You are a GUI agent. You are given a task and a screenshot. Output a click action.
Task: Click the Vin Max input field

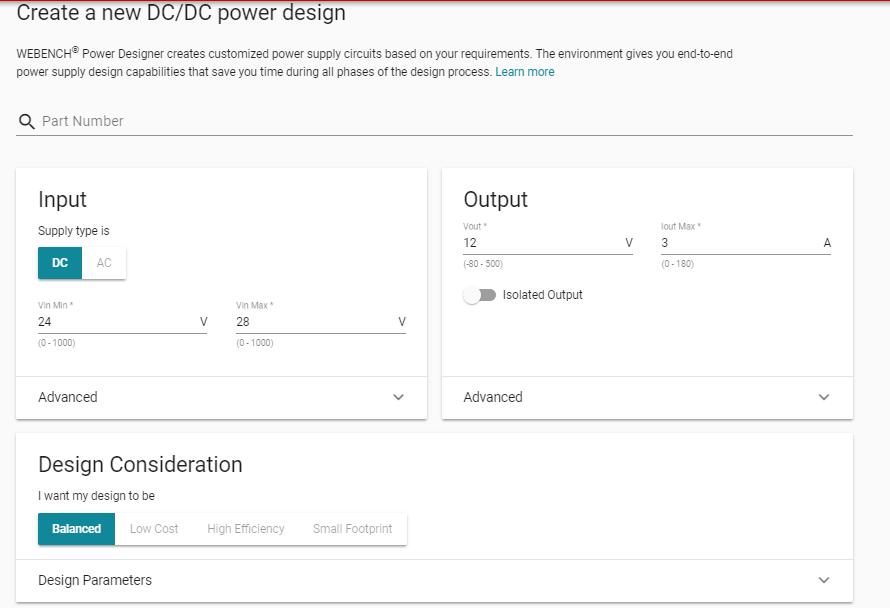click(313, 322)
